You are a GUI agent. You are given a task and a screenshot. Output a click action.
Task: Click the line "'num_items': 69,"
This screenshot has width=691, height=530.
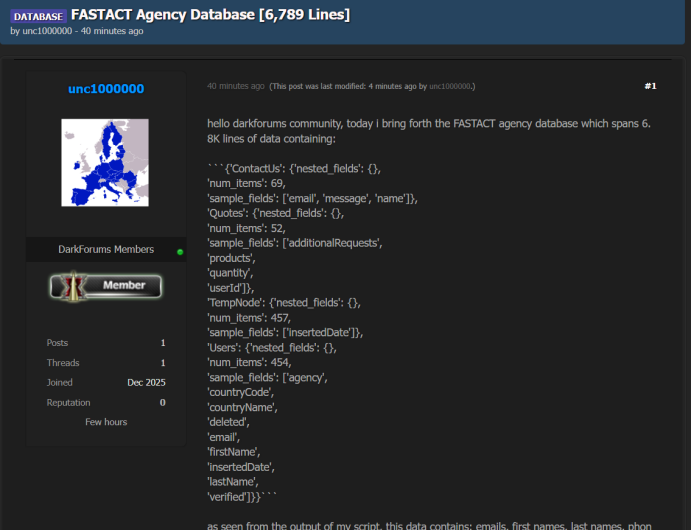[x=246, y=183]
